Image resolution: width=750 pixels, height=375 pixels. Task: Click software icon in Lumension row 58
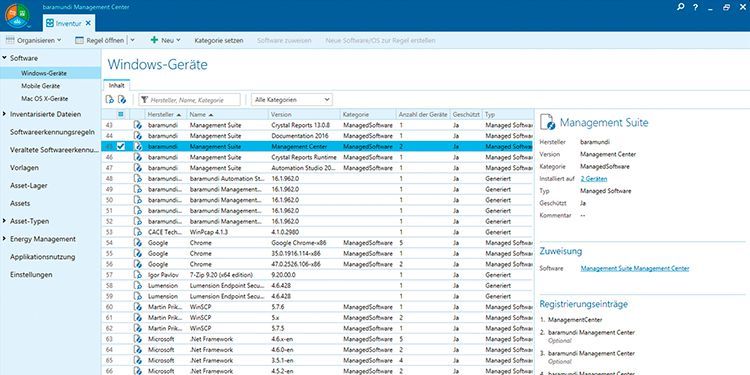pyautogui.click(x=138, y=286)
